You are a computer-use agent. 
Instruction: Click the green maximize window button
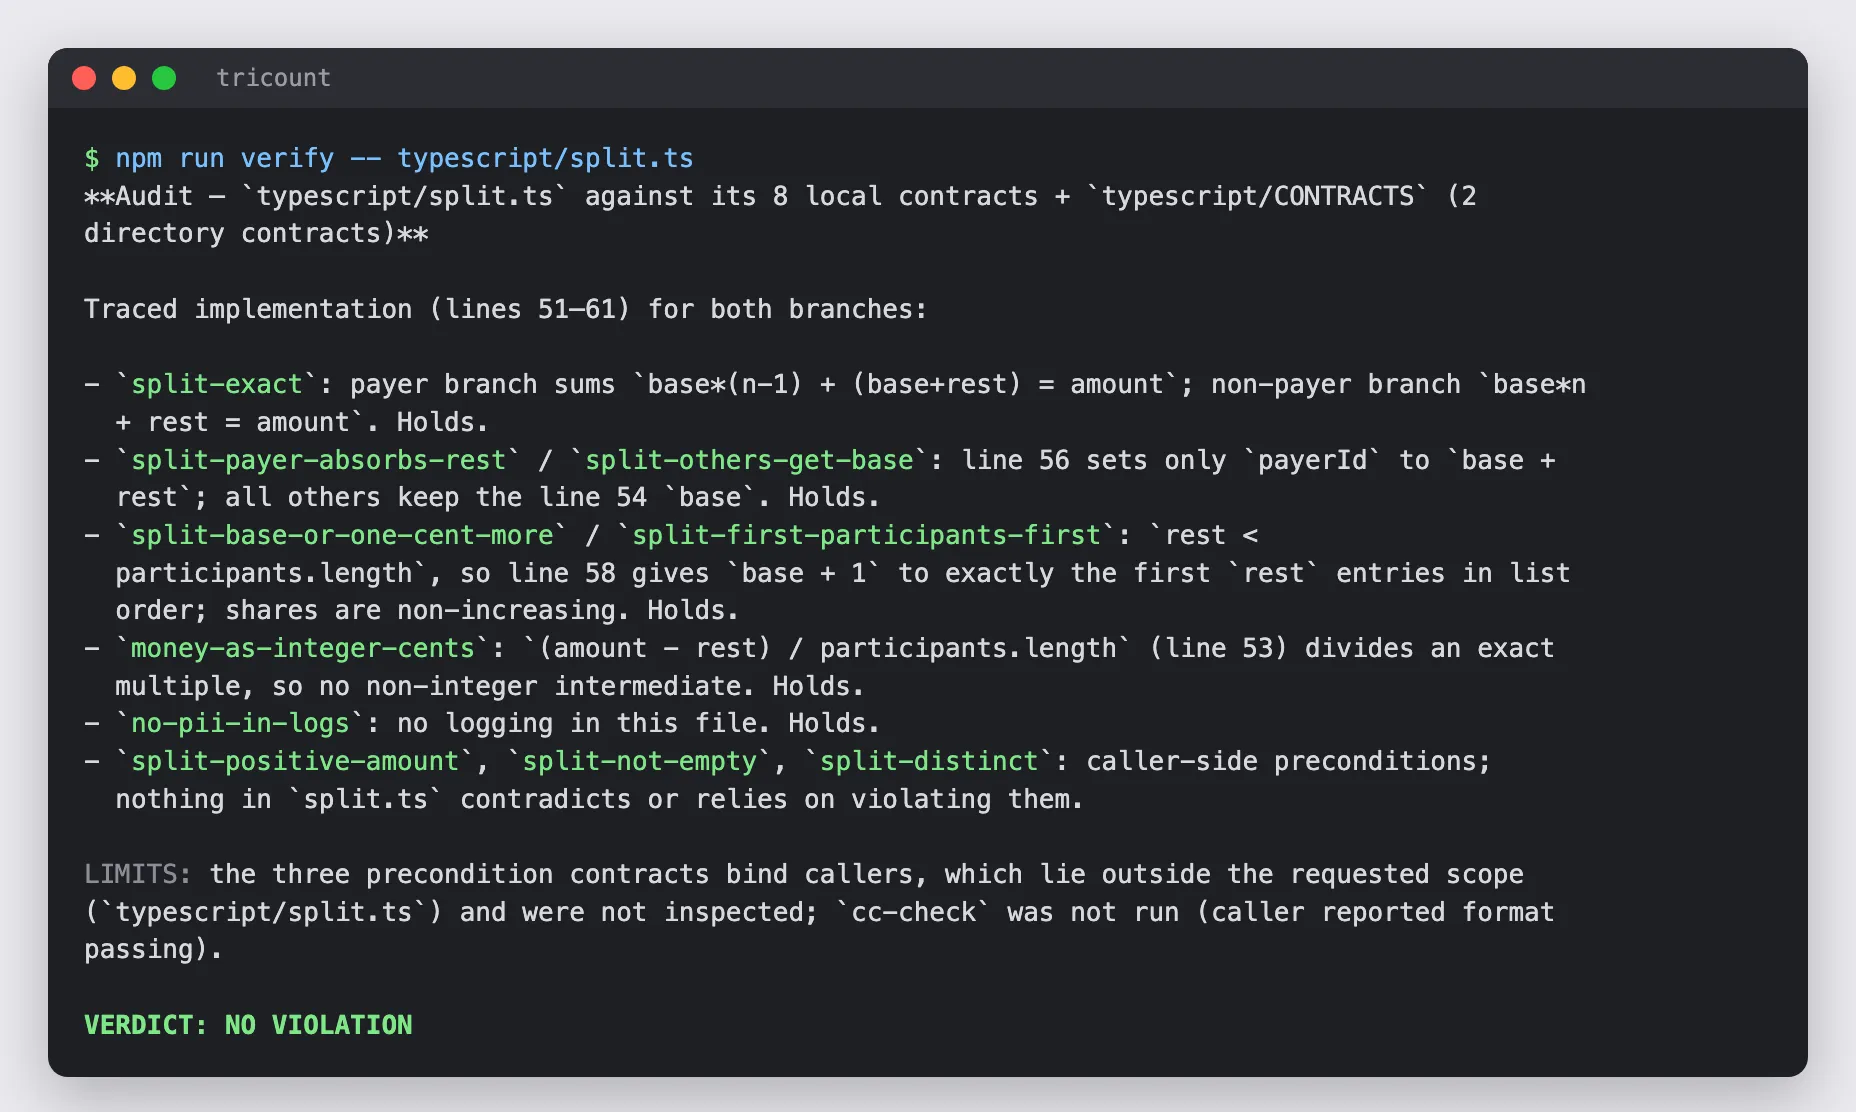(164, 78)
